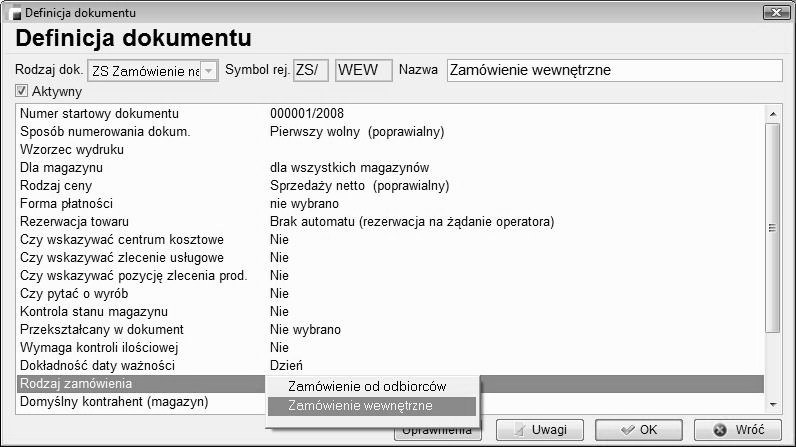Image resolution: width=796 pixels, height=447 pixels.
Task: Click the value Dzień
Action: pos(286,366)
